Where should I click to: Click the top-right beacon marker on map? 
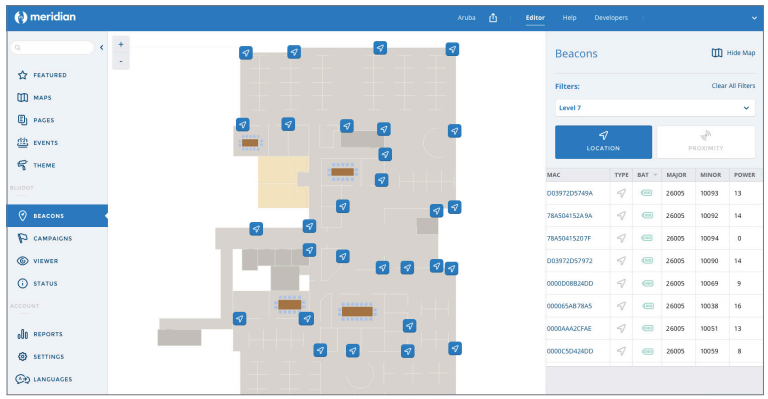[452, 49]
